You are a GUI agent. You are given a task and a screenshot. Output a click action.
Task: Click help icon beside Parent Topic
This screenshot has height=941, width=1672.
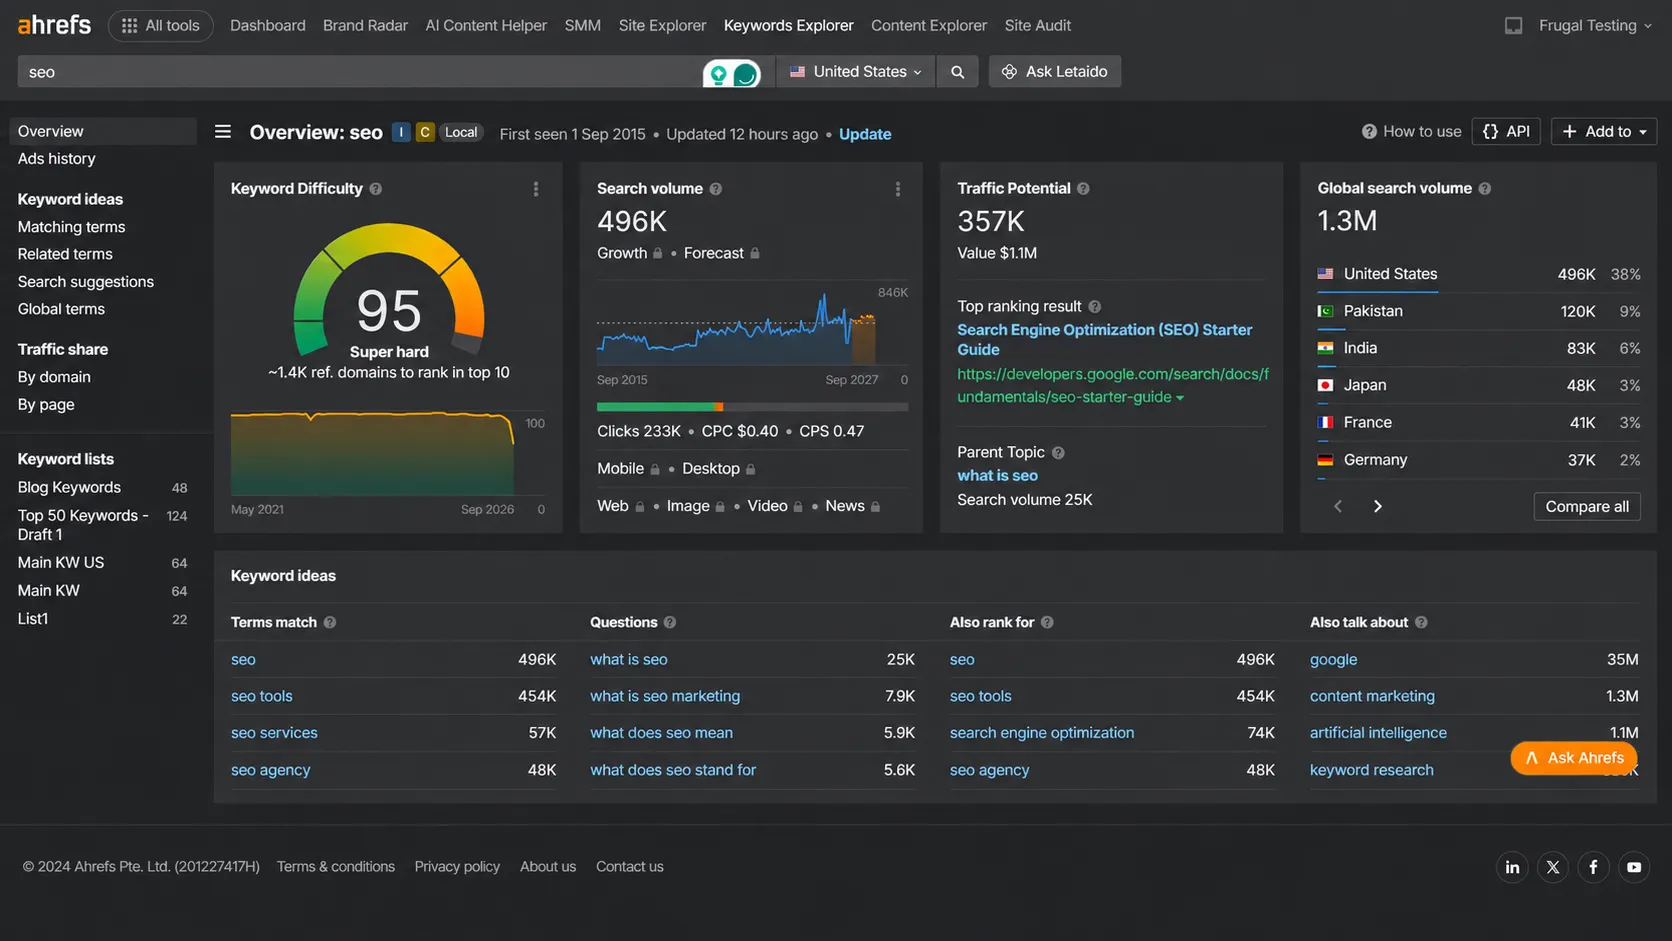coord(1058,453)
